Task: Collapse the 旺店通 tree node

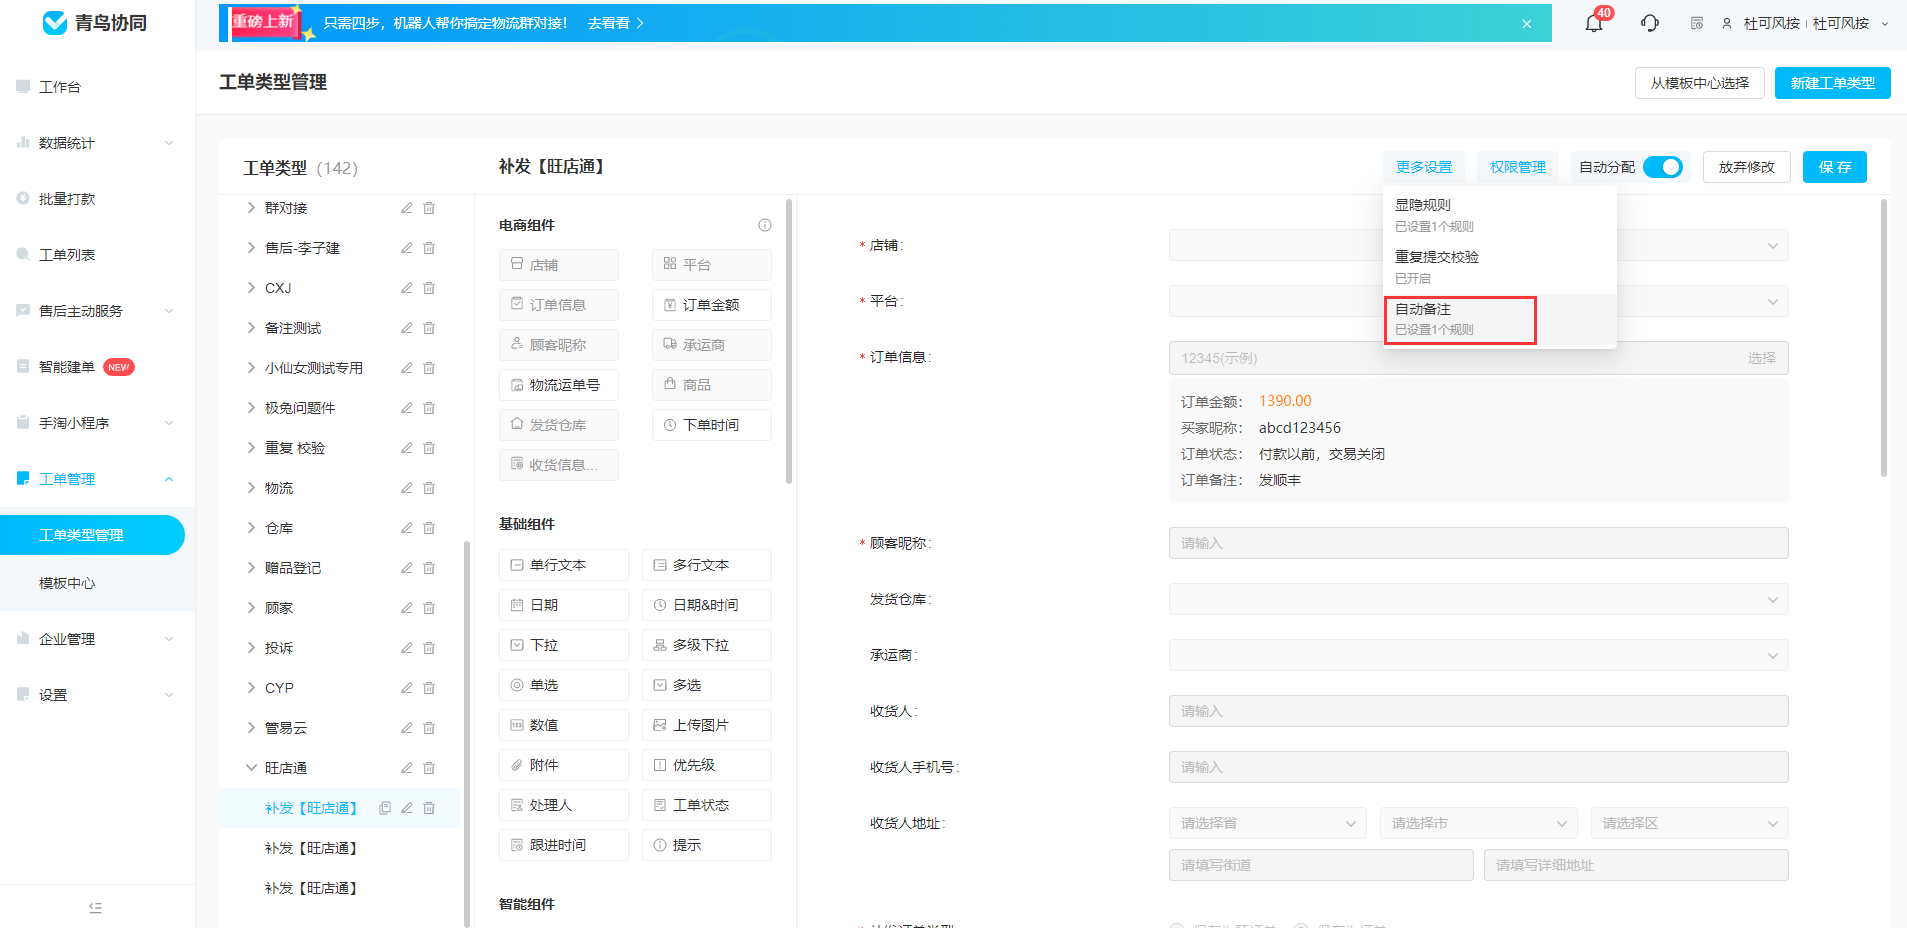Action: [251, 768]
